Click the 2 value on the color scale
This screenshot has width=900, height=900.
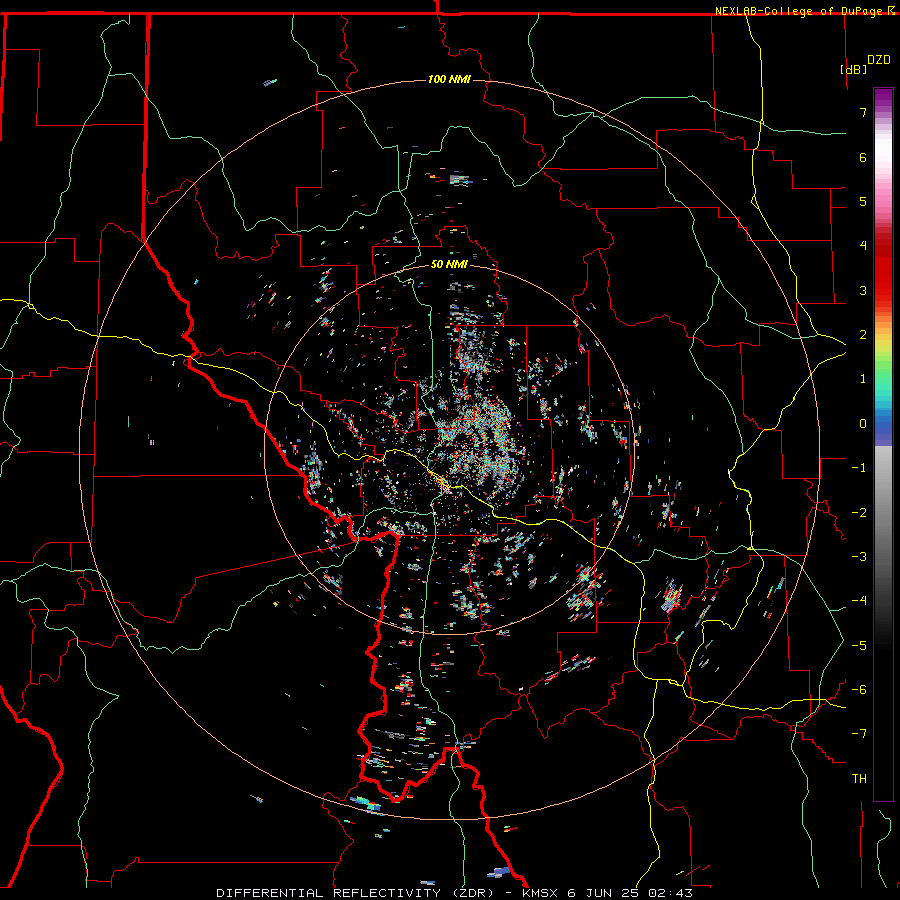(863, 335)
